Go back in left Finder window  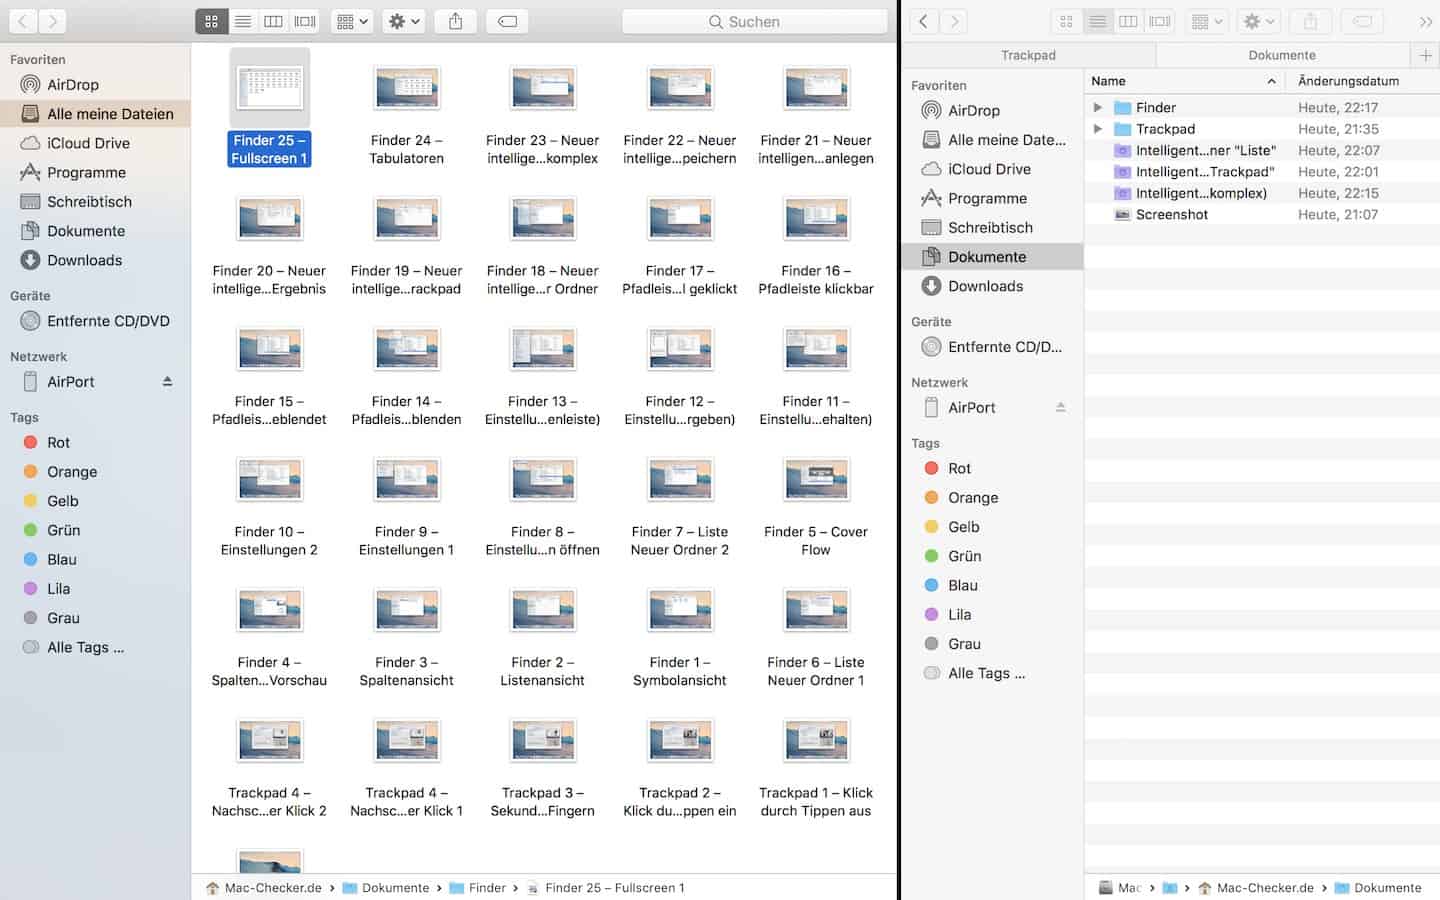[x=22, y=21]
